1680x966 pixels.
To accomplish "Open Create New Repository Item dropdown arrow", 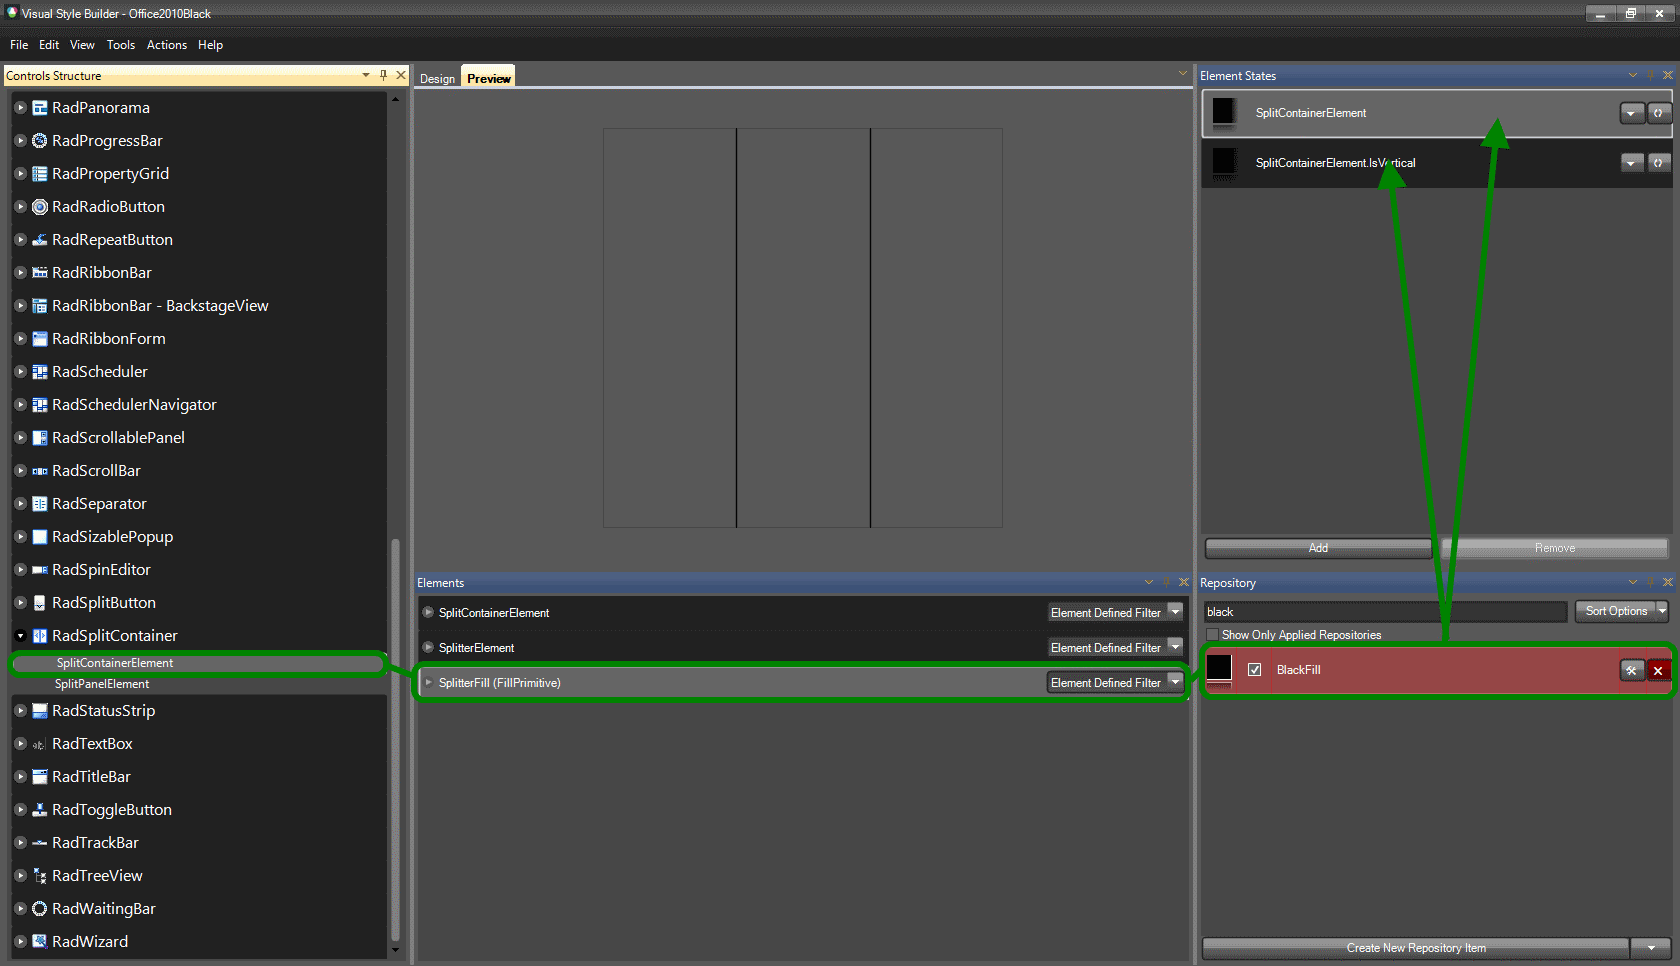I will [x=1651, y=948].
